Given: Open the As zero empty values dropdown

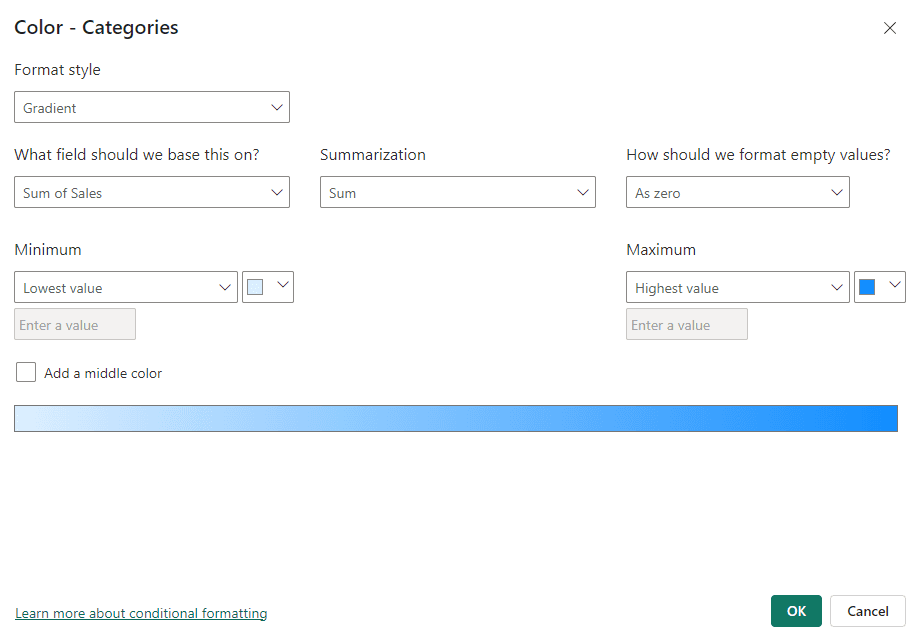Looking at the screenshot, I should tap(737, 192).
